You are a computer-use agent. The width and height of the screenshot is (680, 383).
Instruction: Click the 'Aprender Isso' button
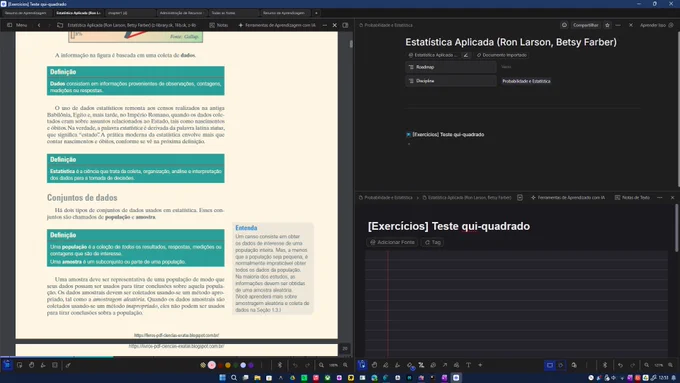(656, 25)
